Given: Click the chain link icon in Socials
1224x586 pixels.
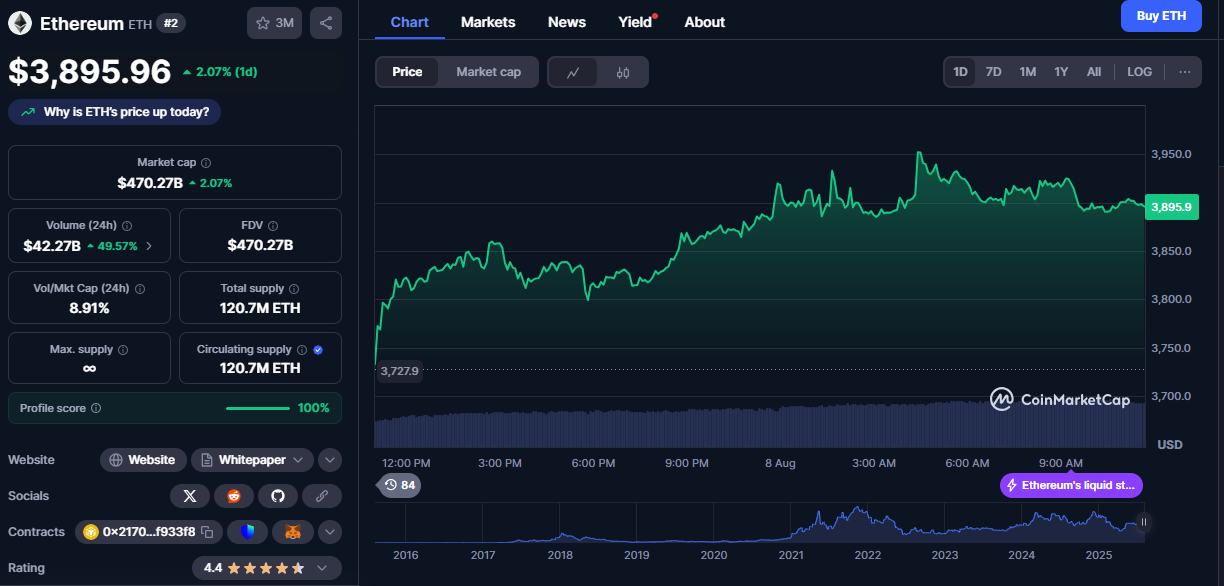Looking at the screenshot, I should (322, 496).
